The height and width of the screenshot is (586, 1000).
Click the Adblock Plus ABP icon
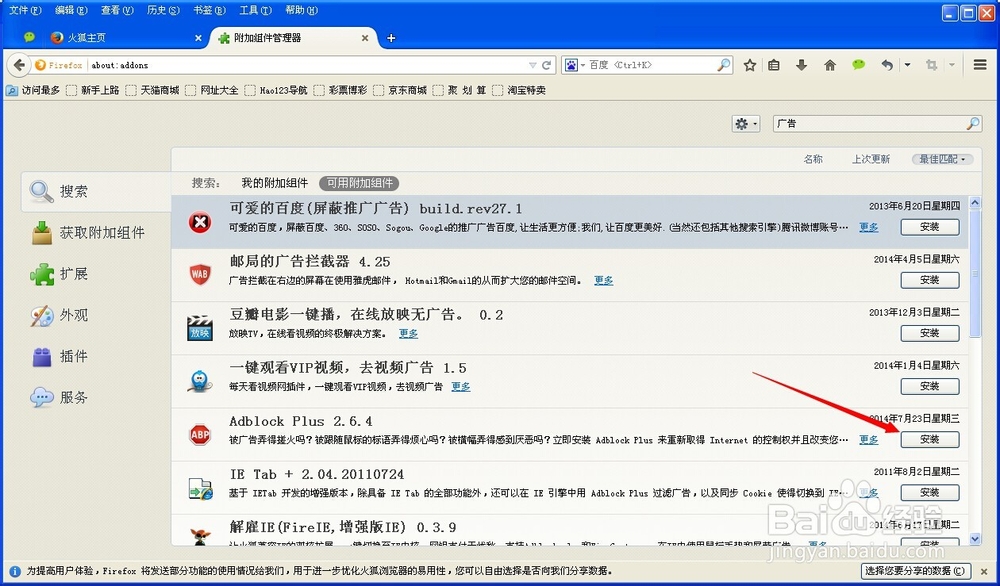point(200,435)
